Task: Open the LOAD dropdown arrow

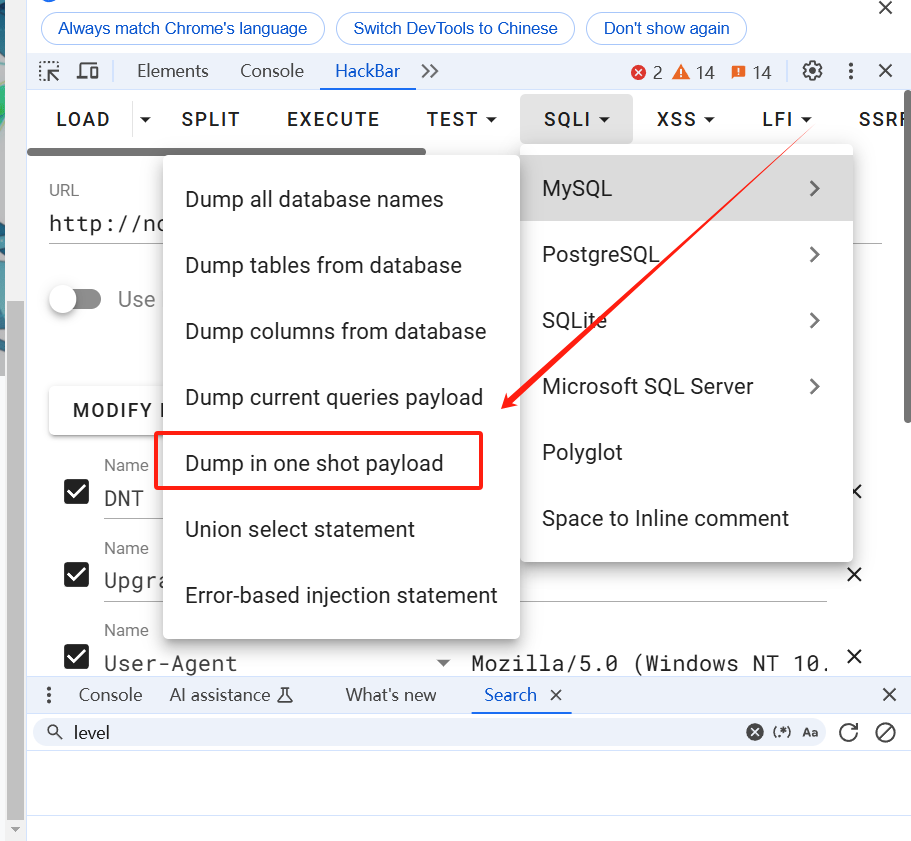Action: click(x=145, y=119)
